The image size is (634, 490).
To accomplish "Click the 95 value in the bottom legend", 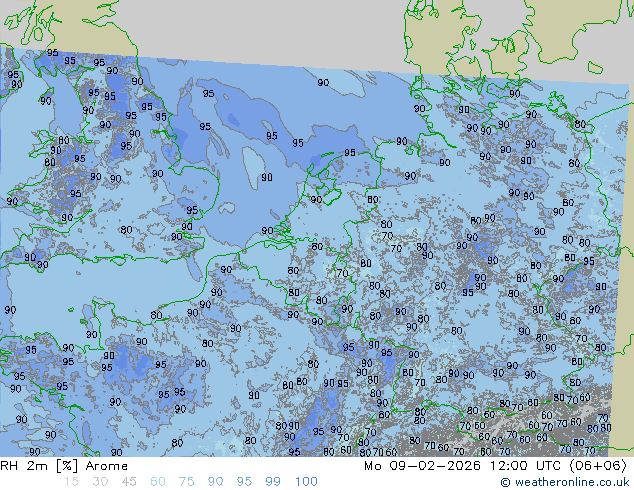I will click(x=245, y=482).
